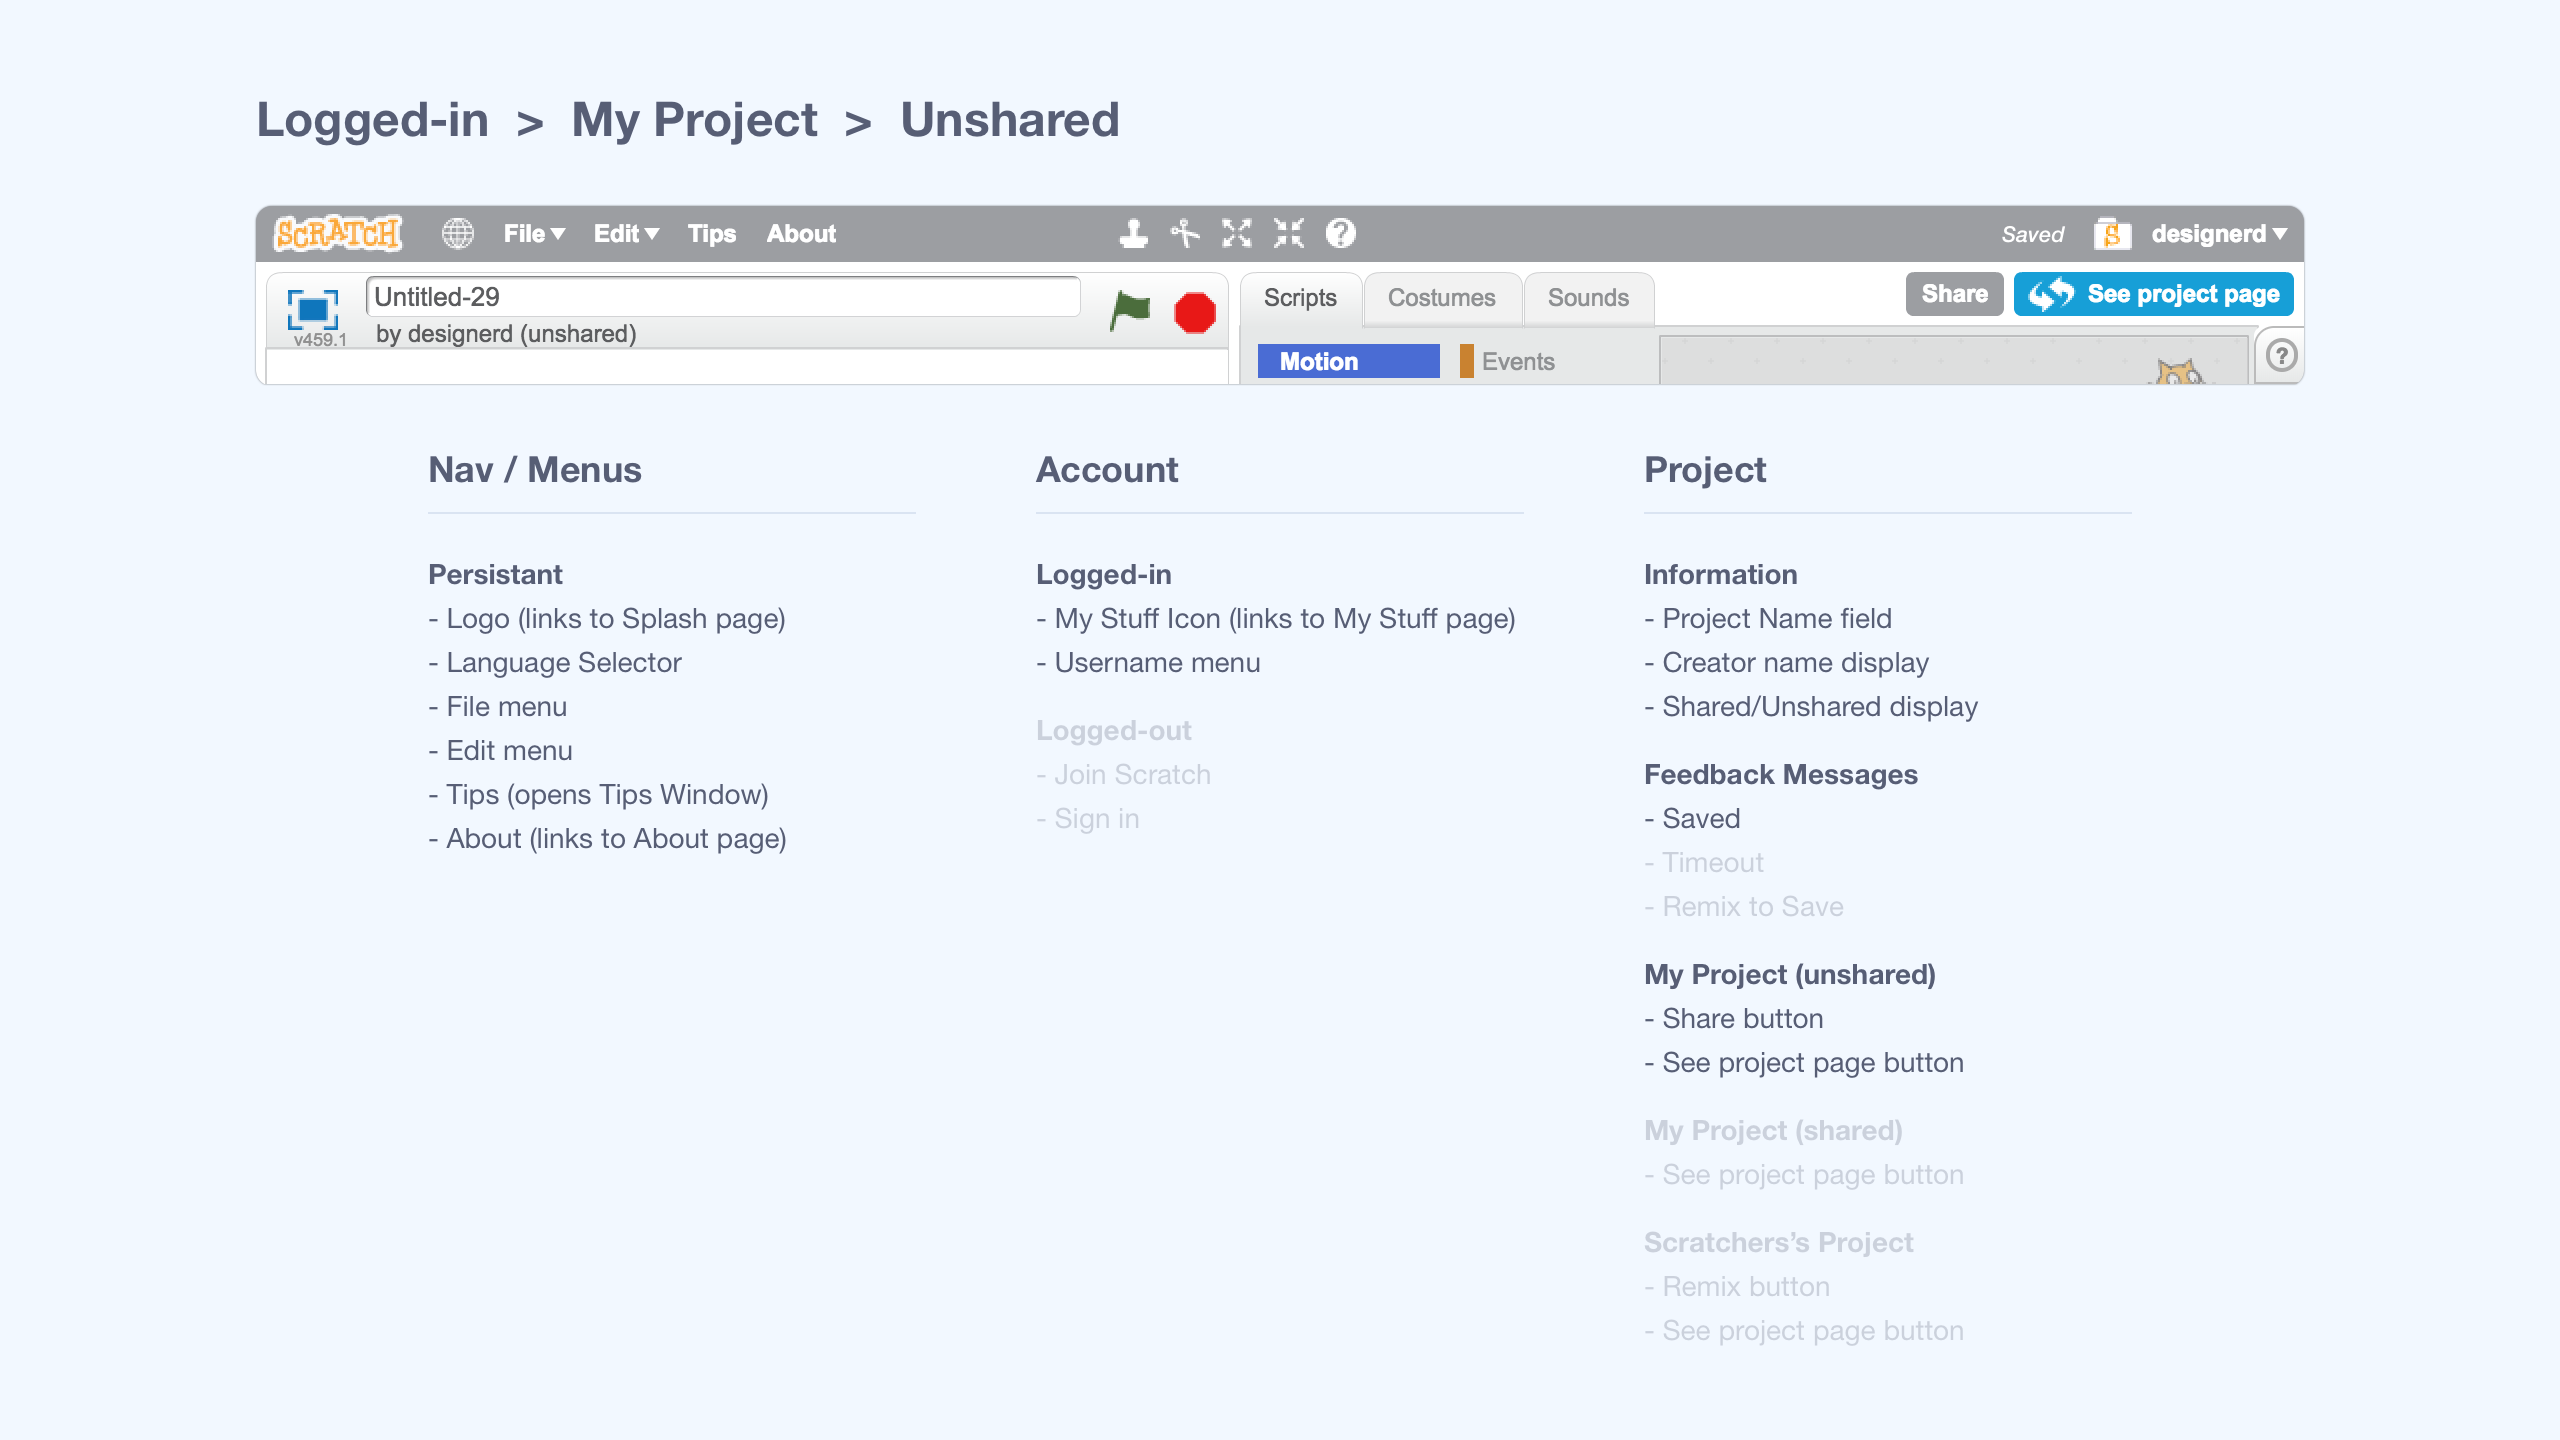The height and width of the screenshot is (1440, 2560).
Task: Click the green flag to start
Action: (1130, 311)
